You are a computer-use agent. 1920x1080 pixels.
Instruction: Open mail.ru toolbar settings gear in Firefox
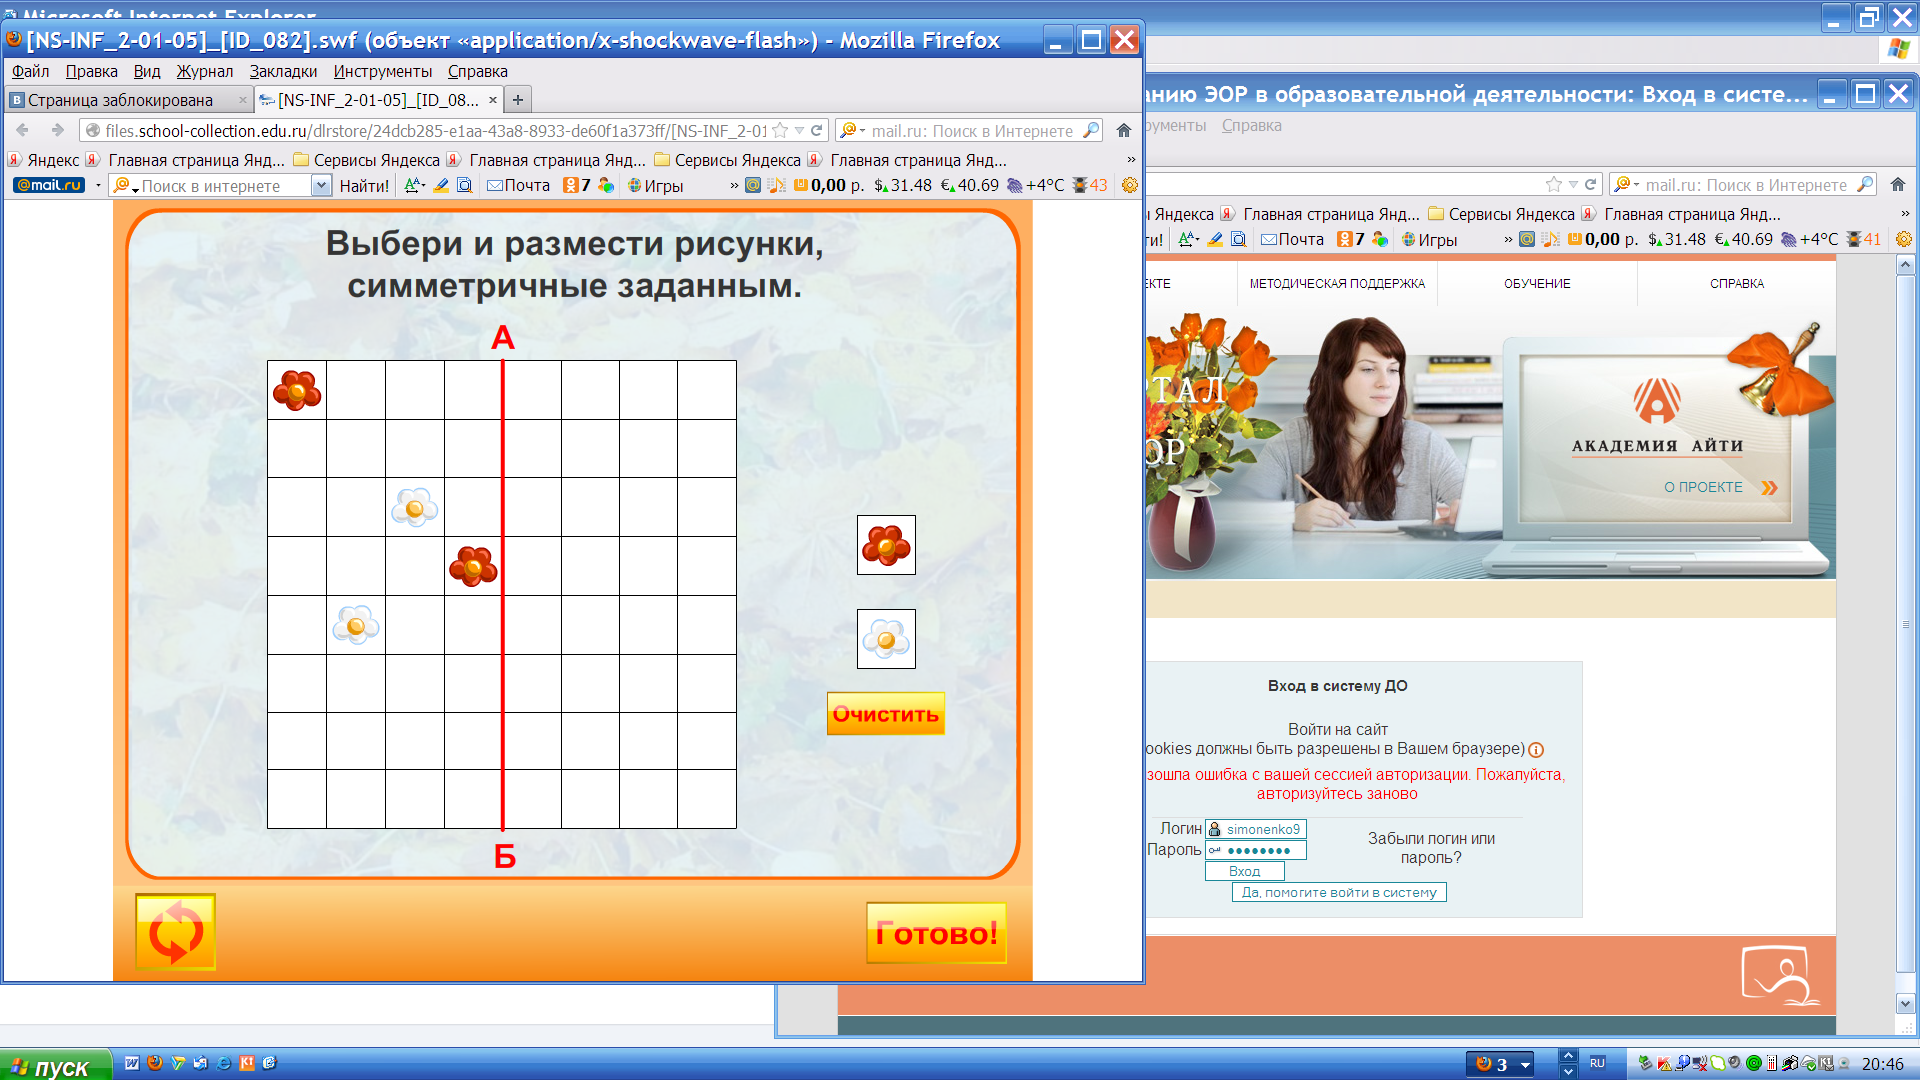point(1129,185)
